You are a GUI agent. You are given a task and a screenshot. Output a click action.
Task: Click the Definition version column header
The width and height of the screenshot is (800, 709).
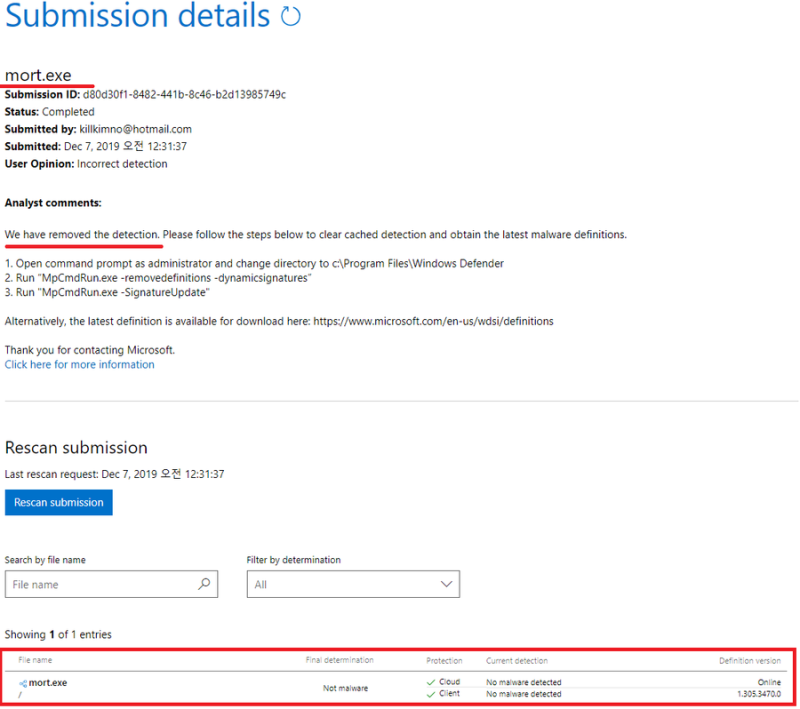749,661
